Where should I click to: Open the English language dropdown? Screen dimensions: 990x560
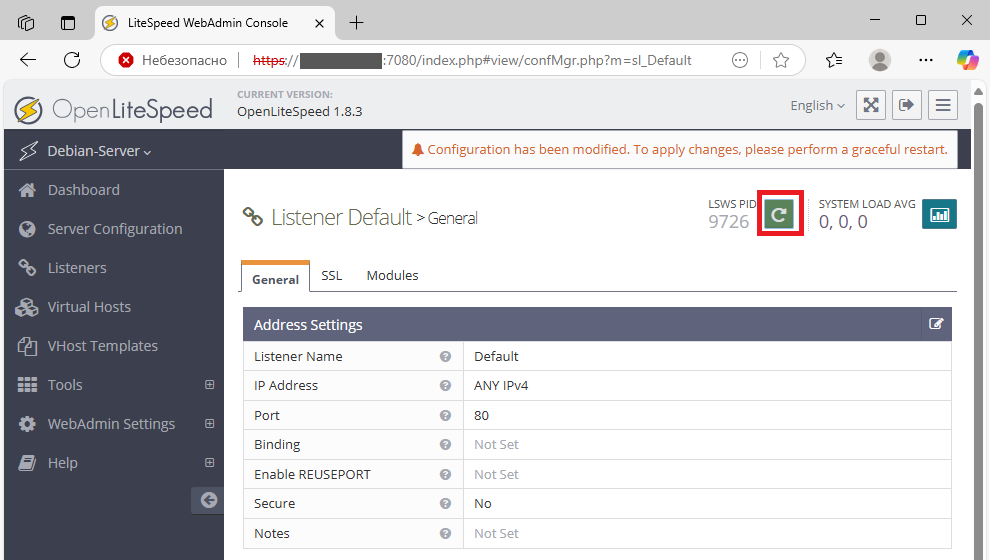(817, 105)
